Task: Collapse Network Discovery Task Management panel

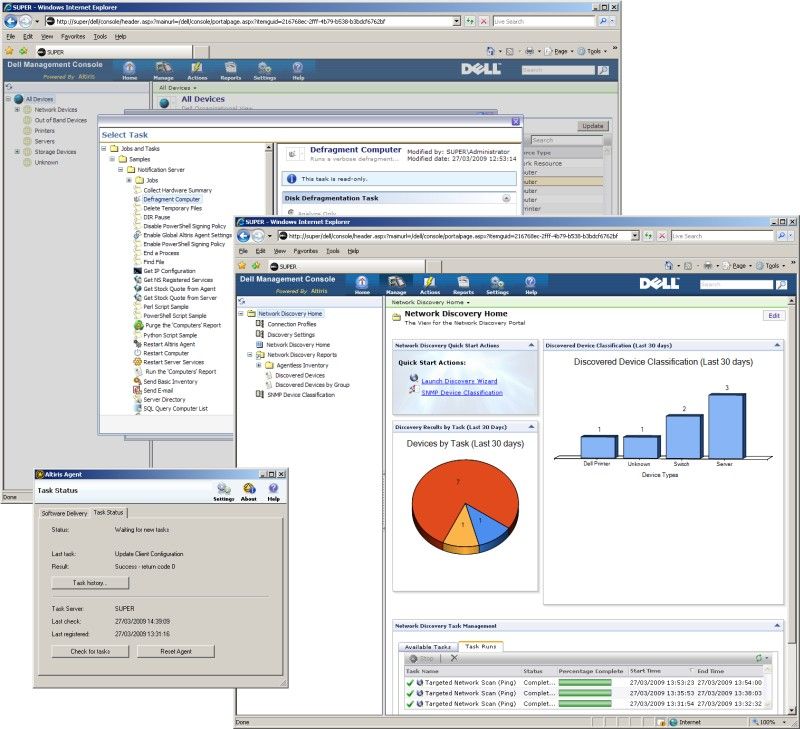Action: point(777,625)
